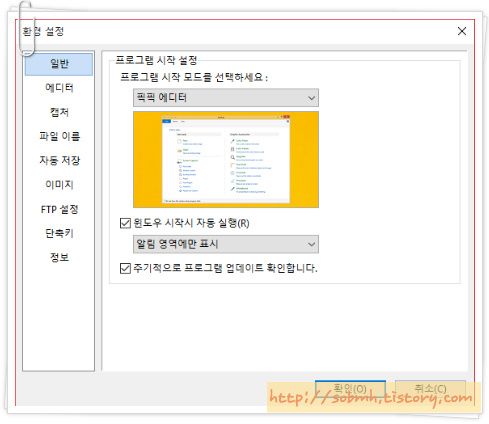This screenshot has height=424, width=489.
Task: Select the 일반 settings category
Action: coord(59,64)
